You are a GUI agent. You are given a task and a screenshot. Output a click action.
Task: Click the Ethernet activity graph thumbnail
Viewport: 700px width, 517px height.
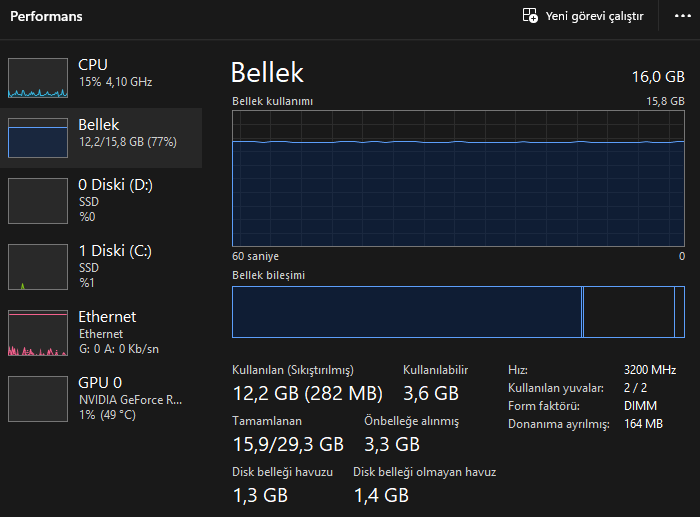38,333
